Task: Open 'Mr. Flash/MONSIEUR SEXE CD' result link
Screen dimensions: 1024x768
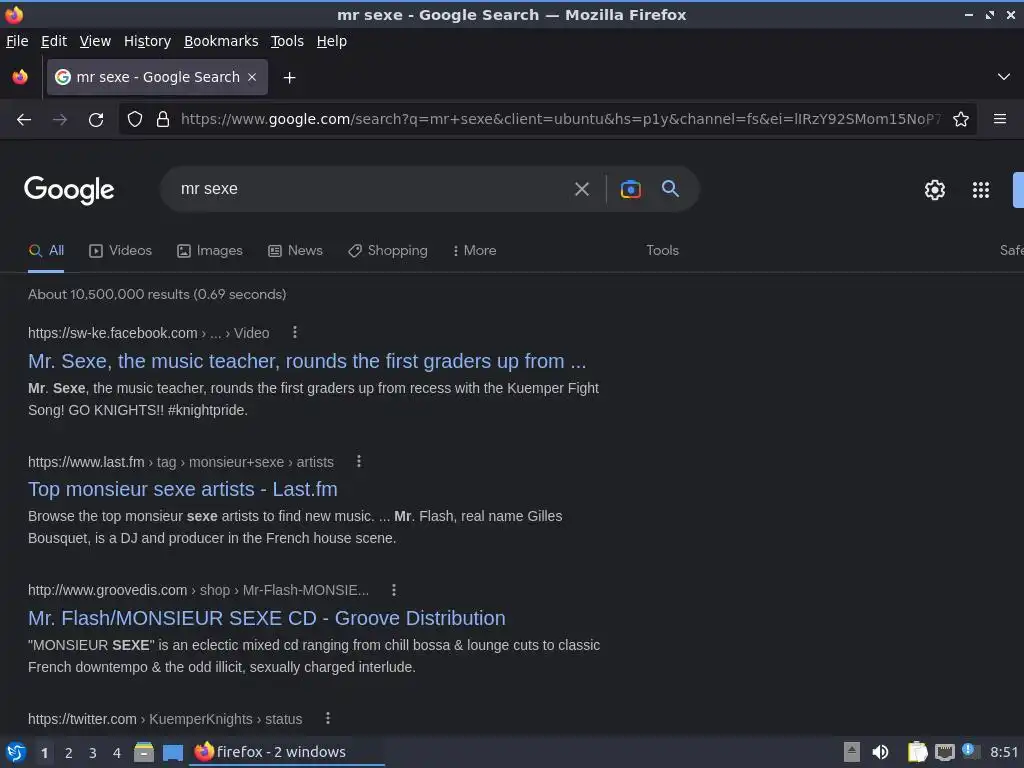Action: tap(266, 618)
